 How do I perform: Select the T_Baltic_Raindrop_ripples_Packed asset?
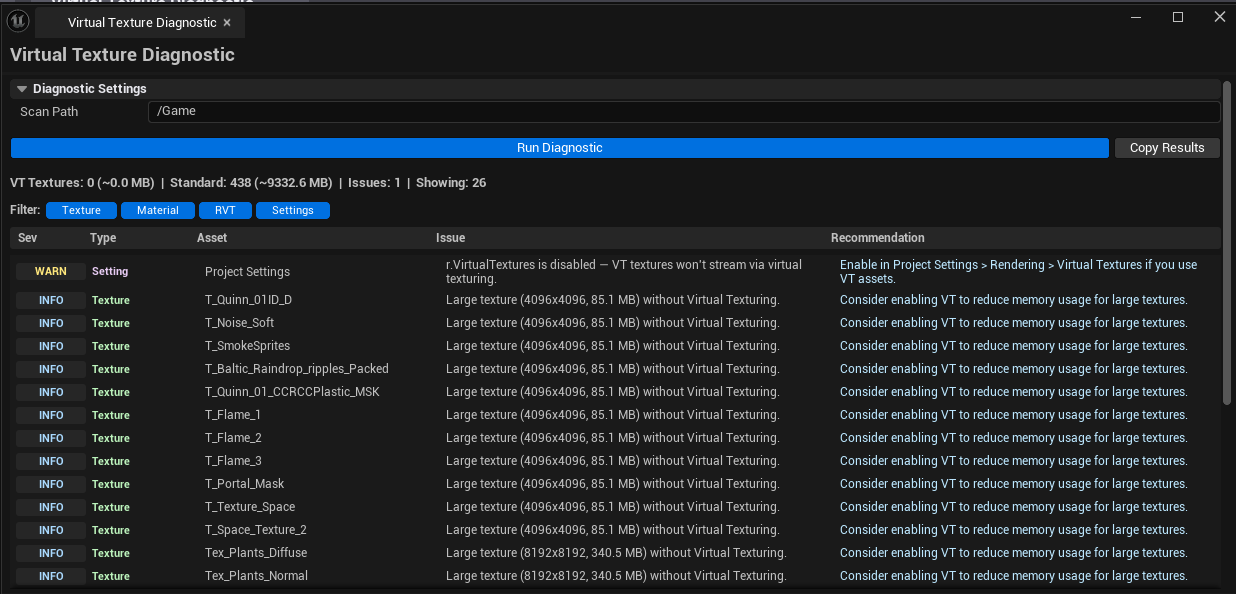297,369
